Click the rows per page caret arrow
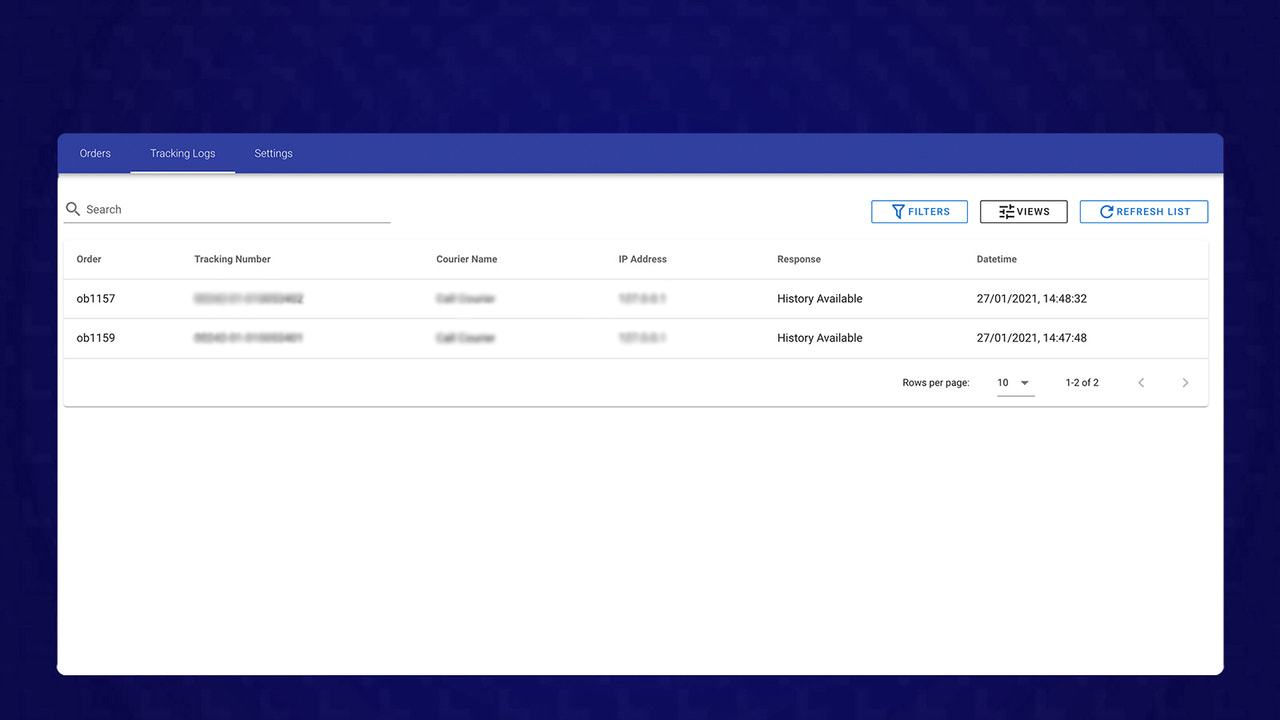The height and width of the screenshot is (720, 1280). [x=1026, y=382]
